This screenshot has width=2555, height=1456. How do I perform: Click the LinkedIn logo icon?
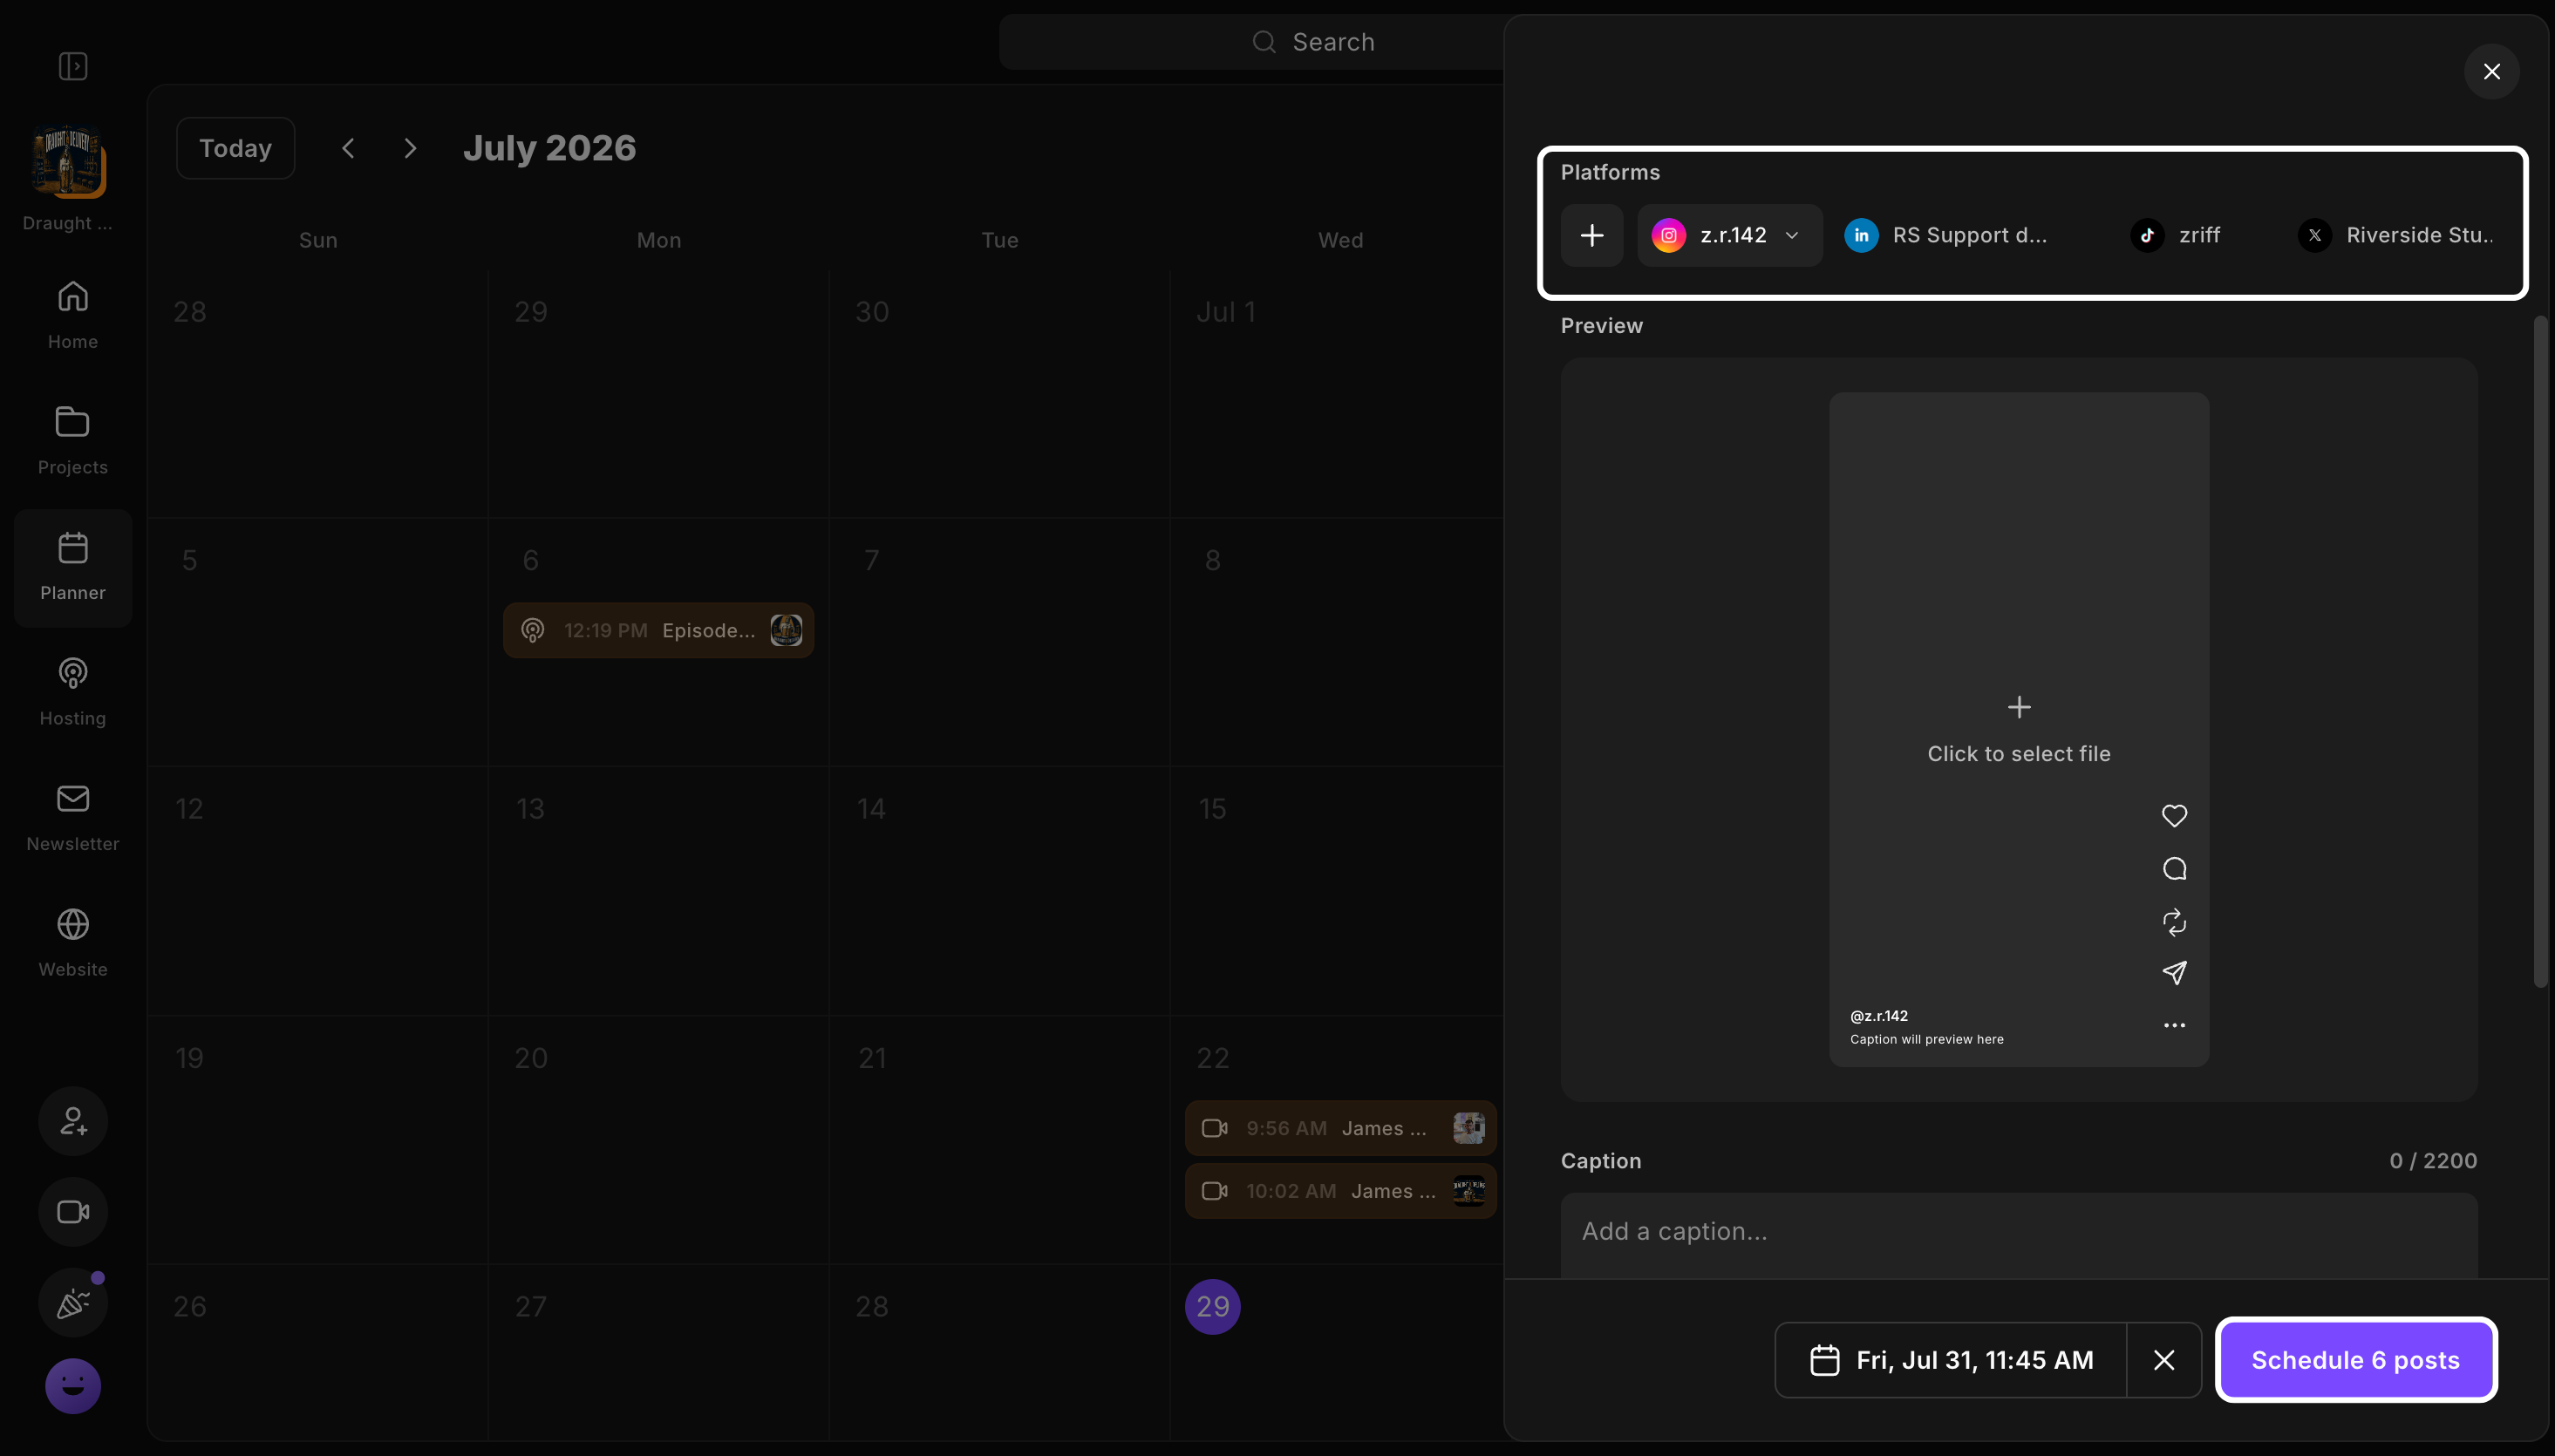pyautogui.click(x=1861, y=235)
